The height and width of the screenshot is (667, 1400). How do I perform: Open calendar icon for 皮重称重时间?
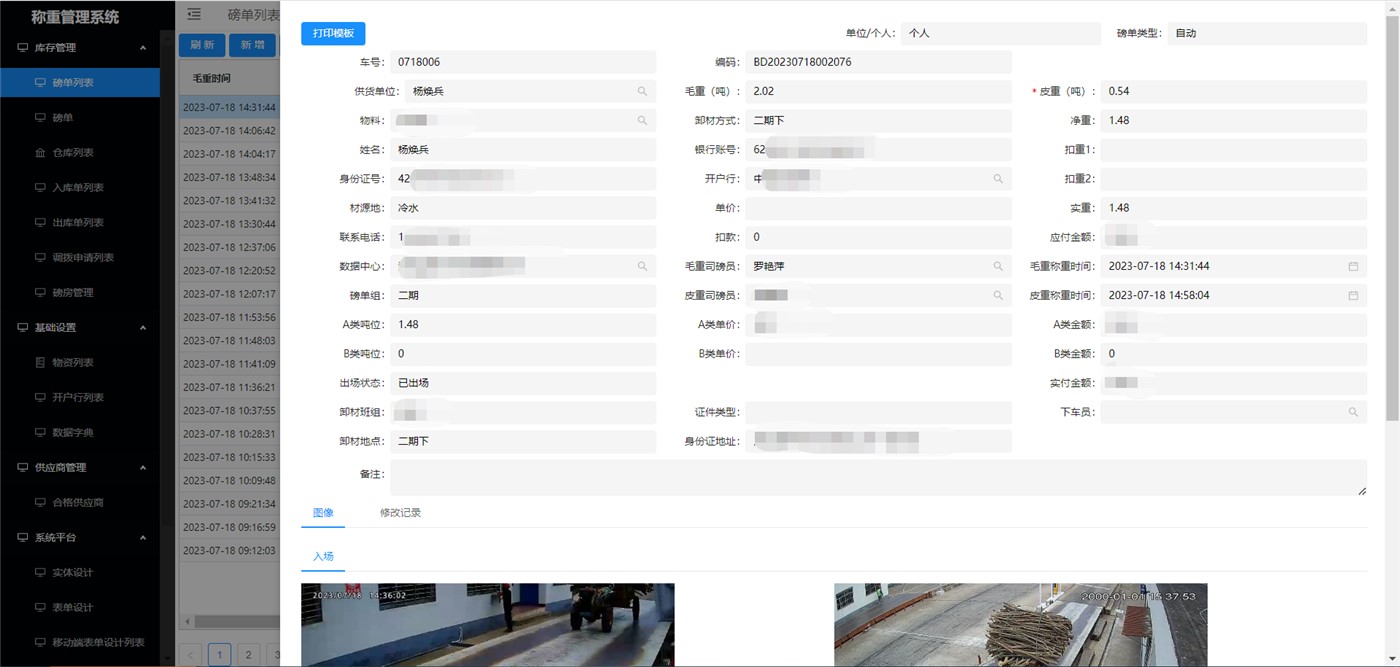coord(1353,296)
